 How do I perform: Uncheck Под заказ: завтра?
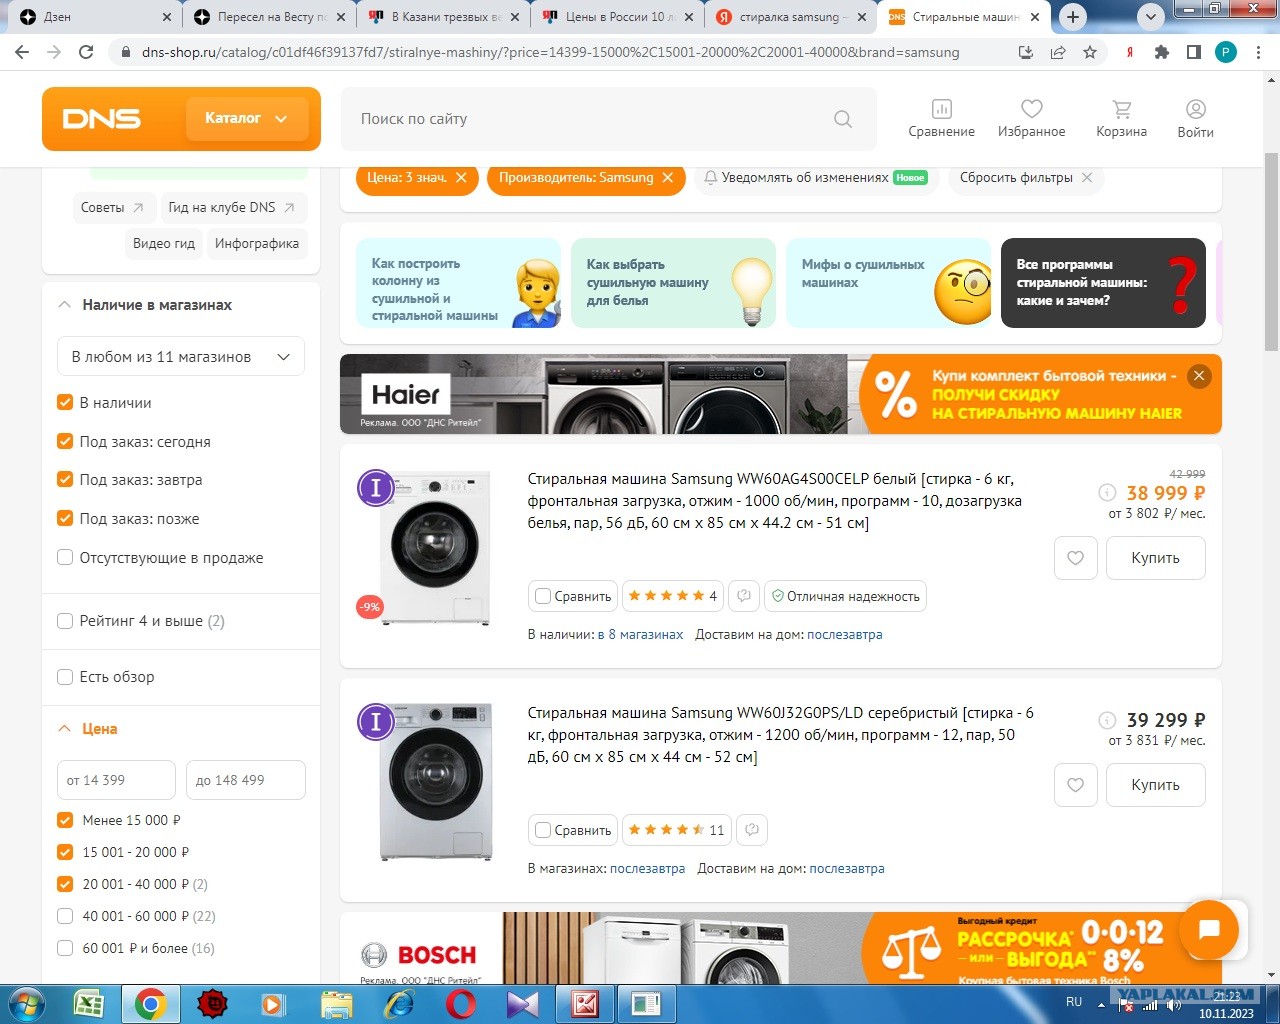[65, 480]
